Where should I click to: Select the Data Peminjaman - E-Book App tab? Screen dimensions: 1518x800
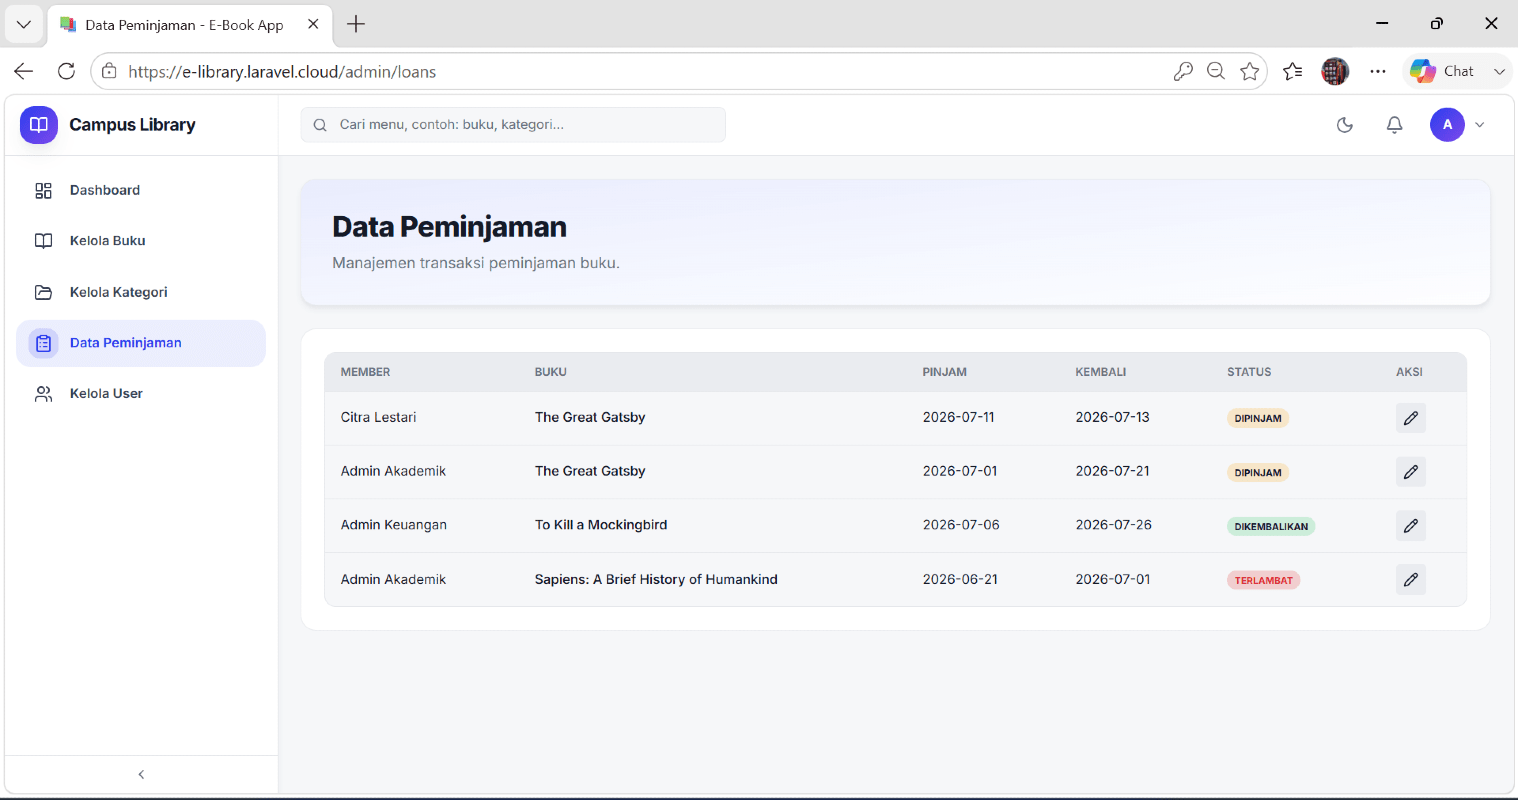click(x=190, y=25)
